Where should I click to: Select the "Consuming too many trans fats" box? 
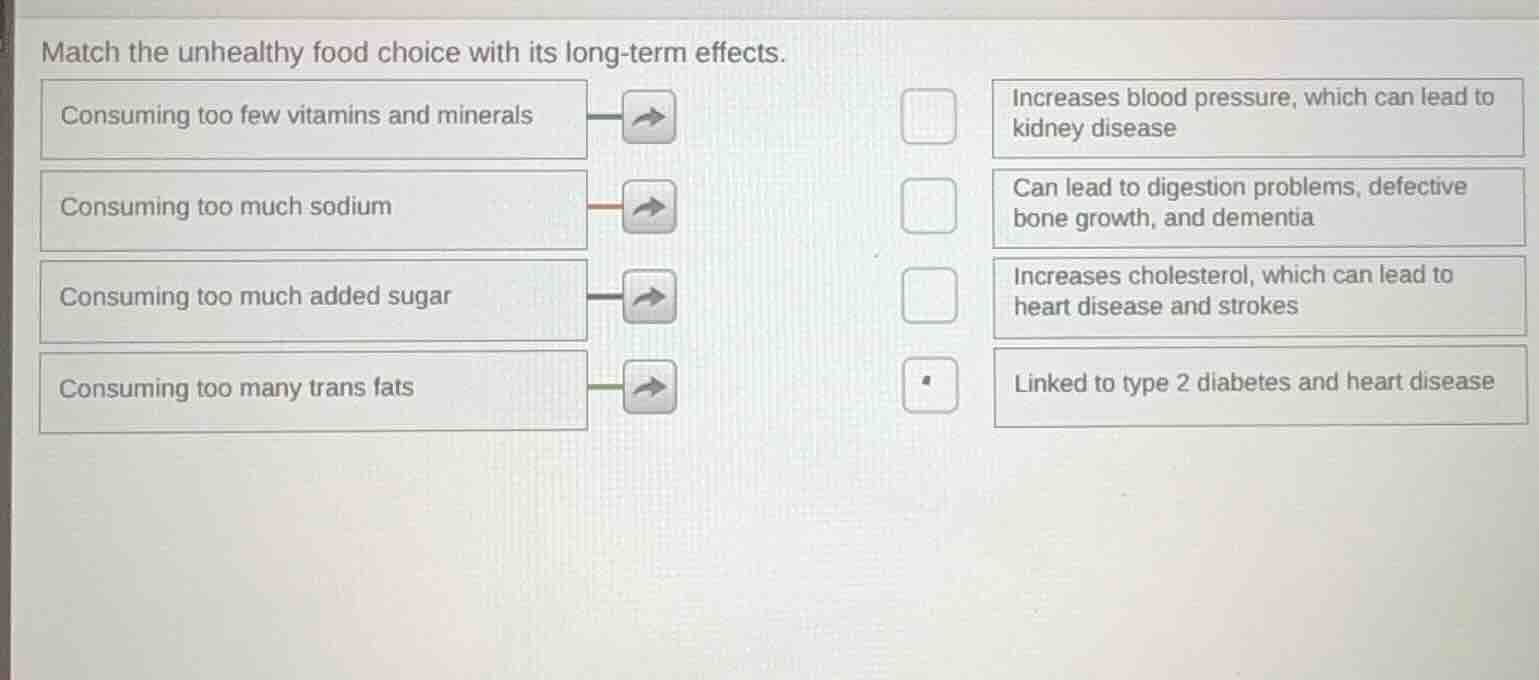pyautogui.click(x=313, y=390)
